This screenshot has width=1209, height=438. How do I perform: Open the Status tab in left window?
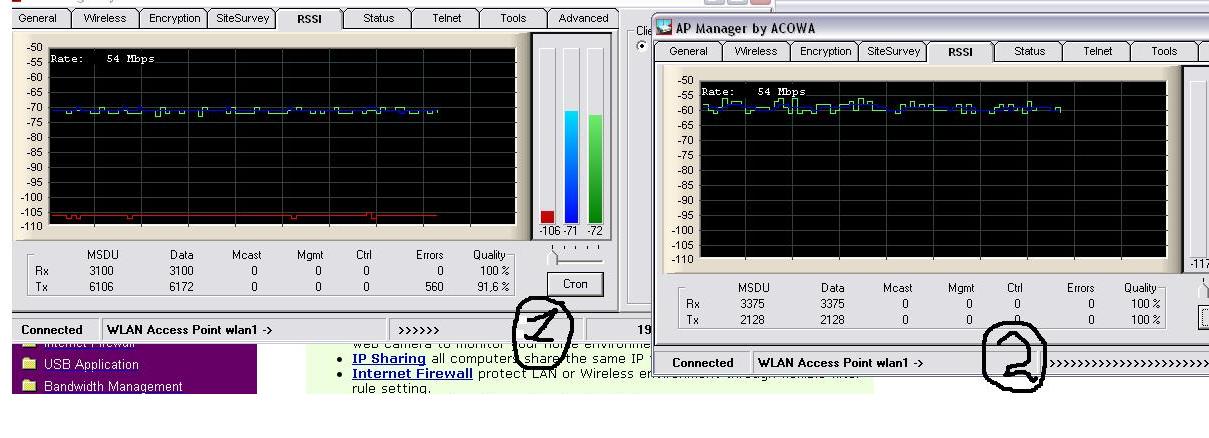tap(378, 18)
